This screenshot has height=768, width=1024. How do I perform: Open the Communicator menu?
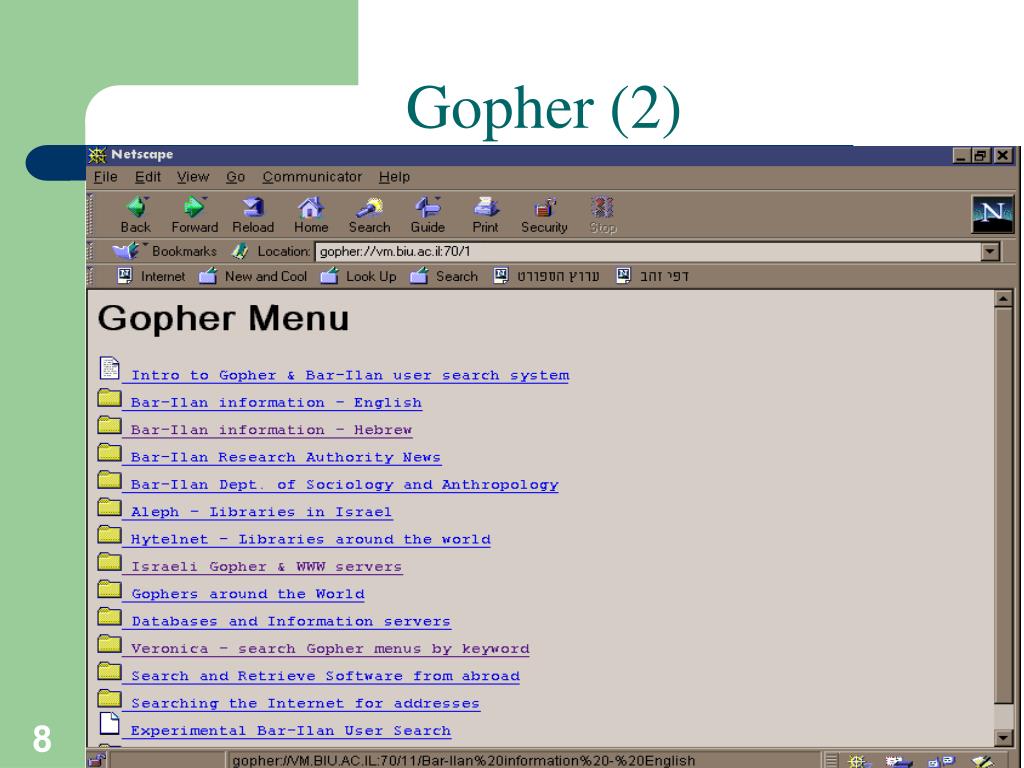[312, 177]
